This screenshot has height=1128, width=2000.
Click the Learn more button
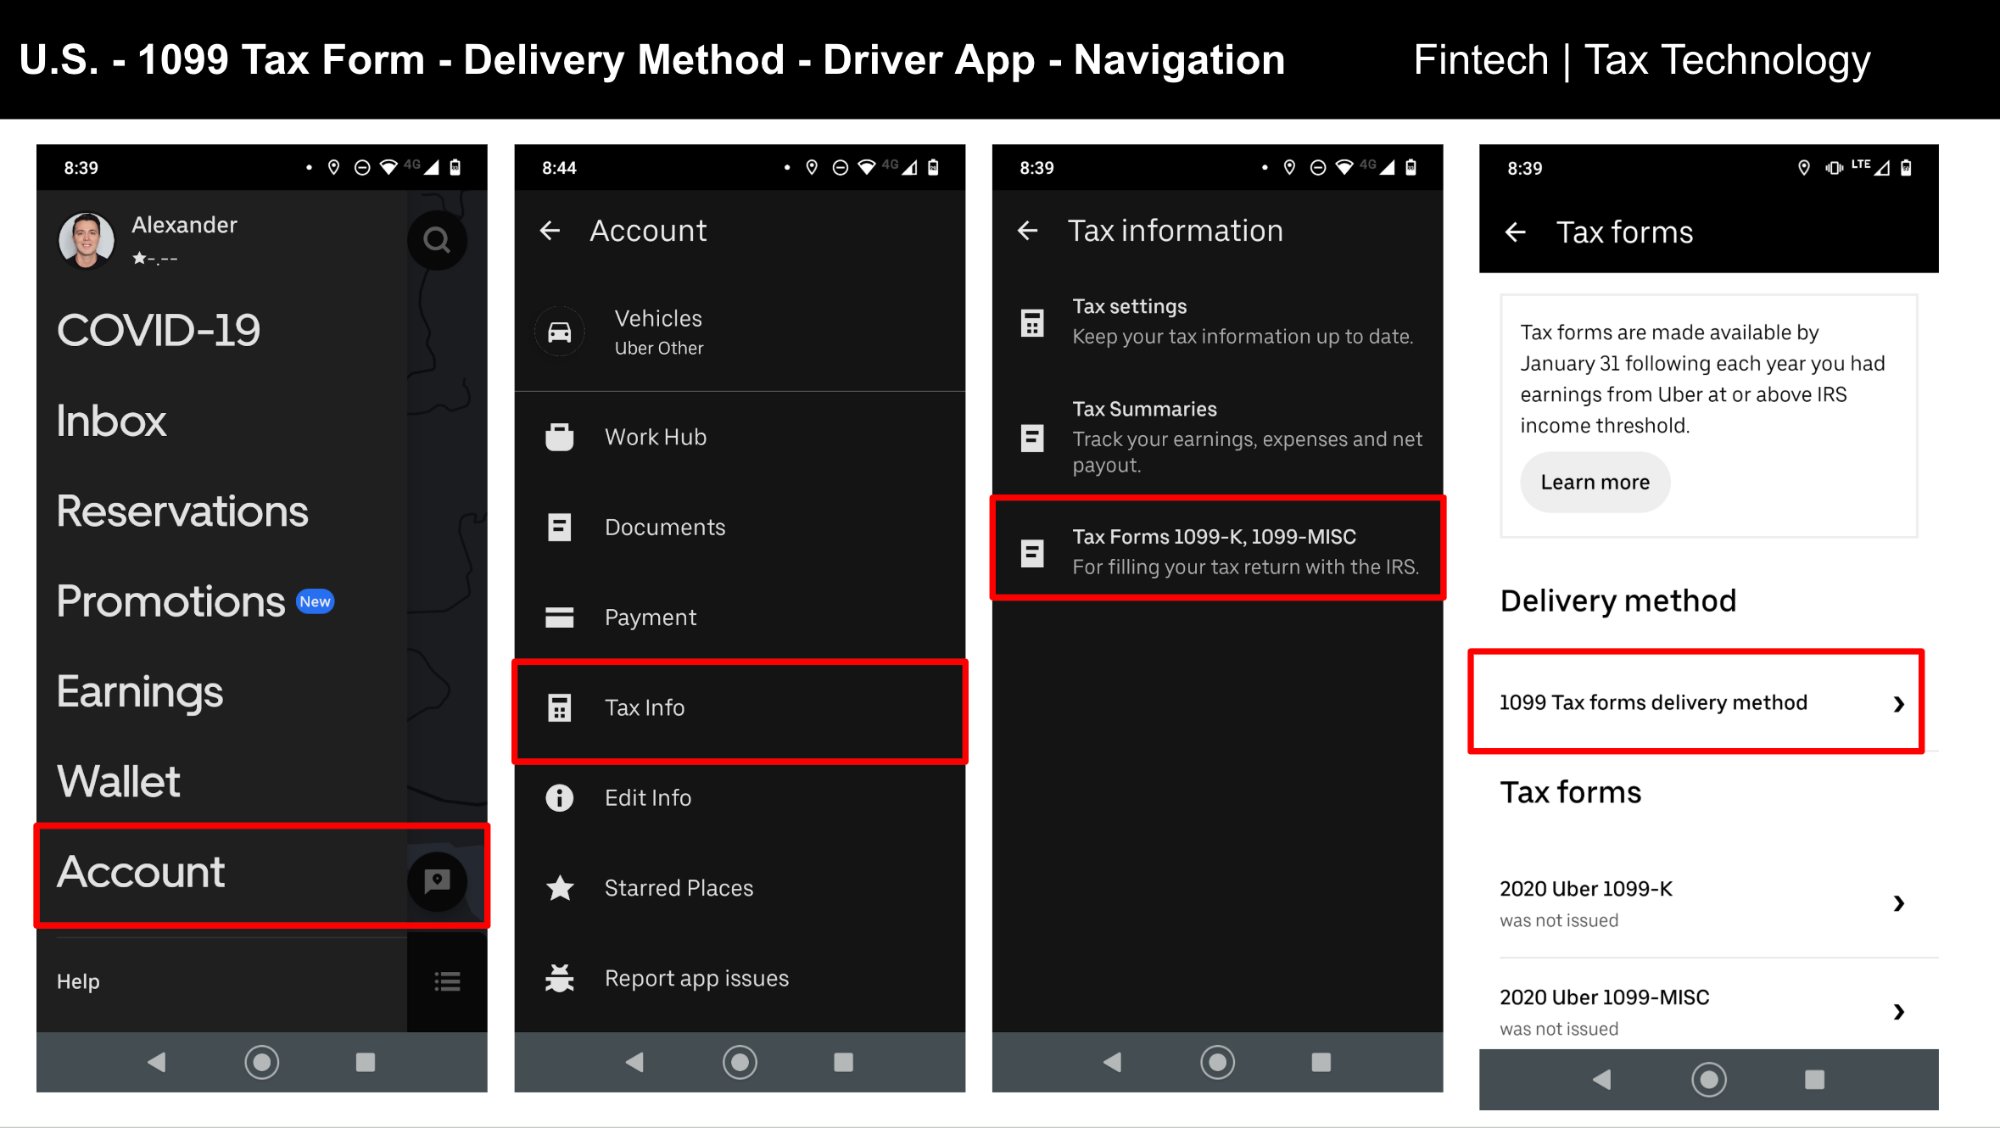click(x=1594, y=482)
